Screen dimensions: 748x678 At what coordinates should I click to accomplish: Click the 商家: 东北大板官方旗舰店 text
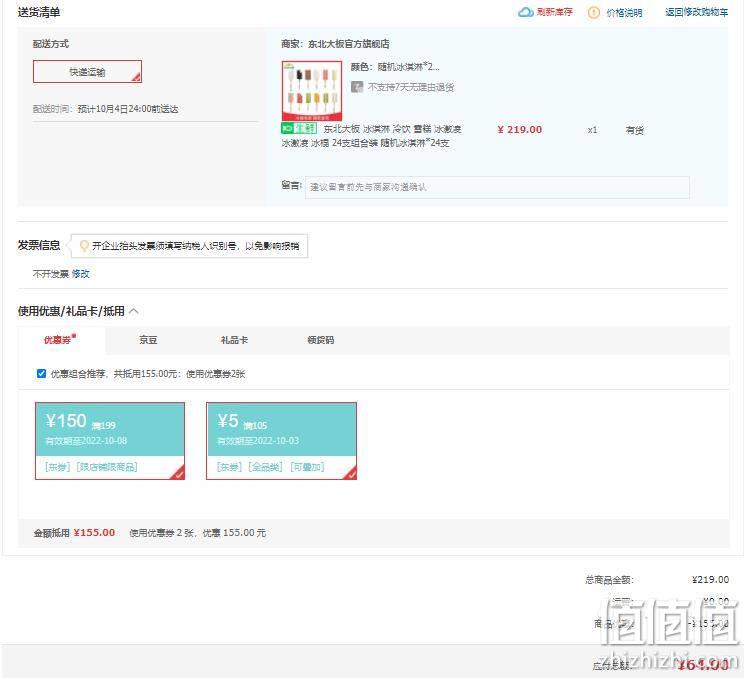(x=335, y=44)
